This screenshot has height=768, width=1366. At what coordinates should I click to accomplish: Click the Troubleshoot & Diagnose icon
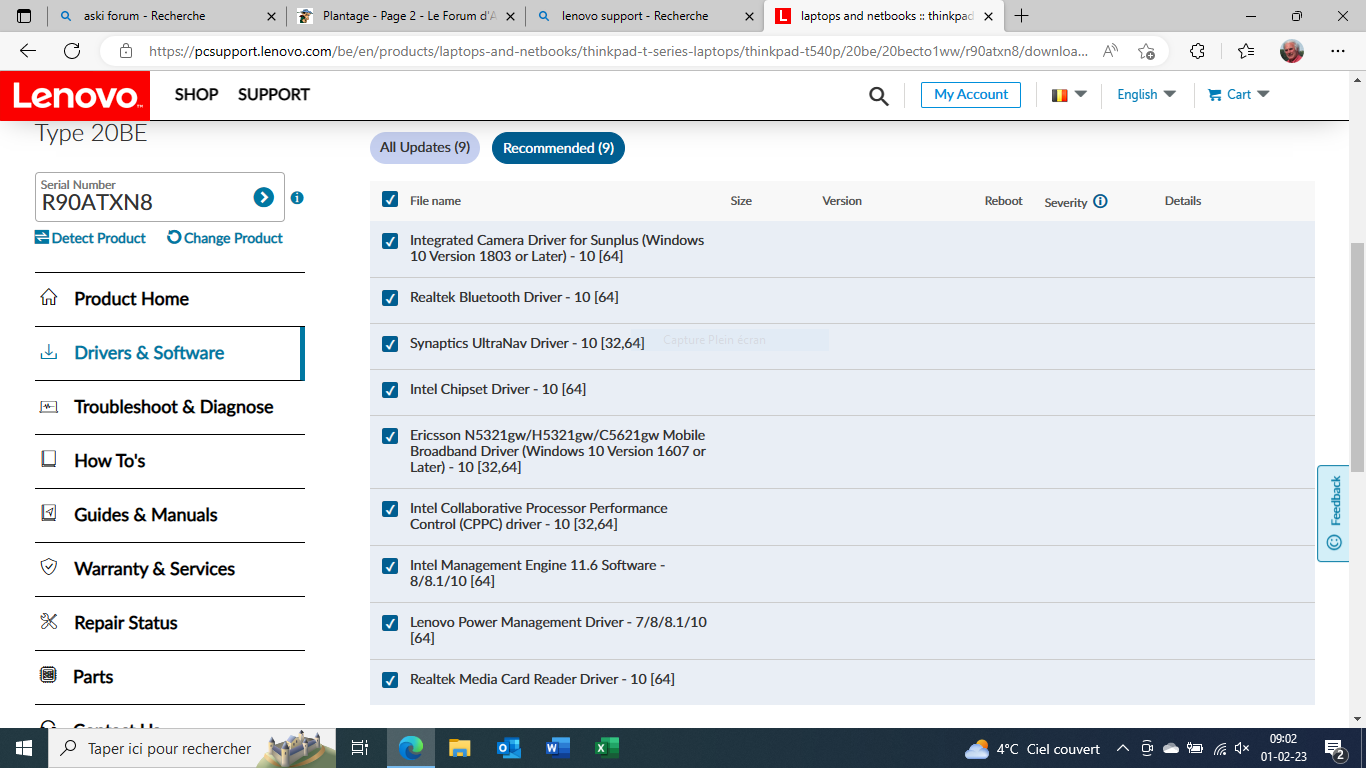tap(48, 406)
